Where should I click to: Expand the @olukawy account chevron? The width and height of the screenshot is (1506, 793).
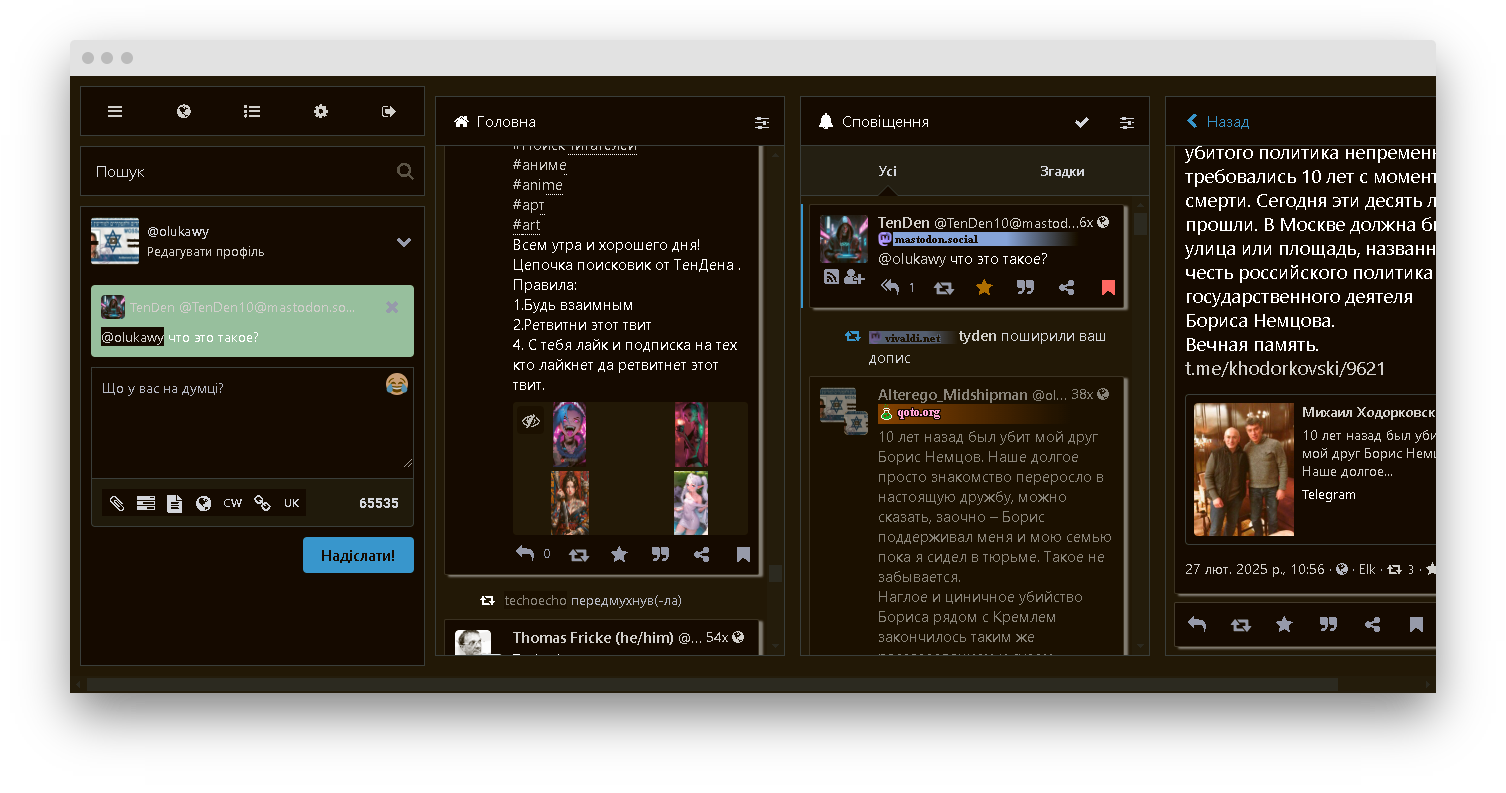point(404,242)
